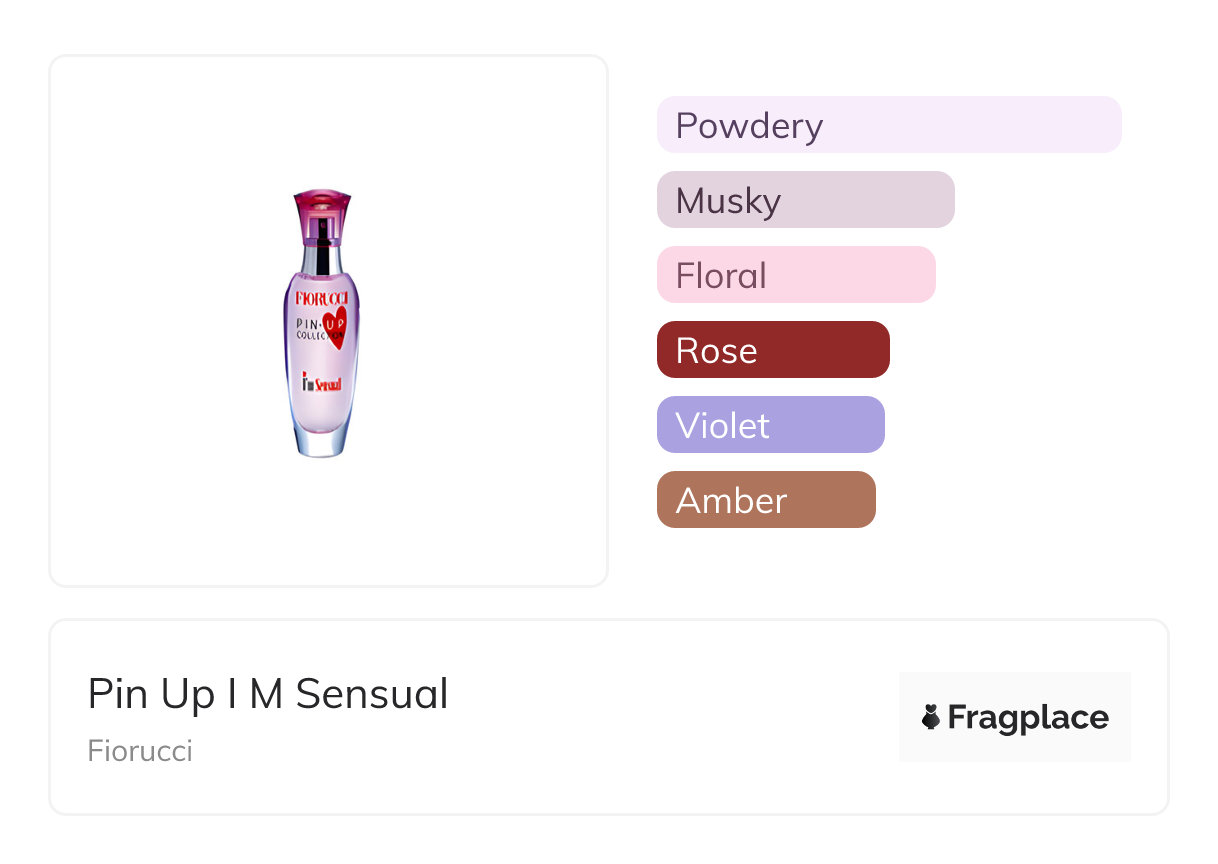Viewport: 1218px width, 864px height.
Task: Click the "I'm Sensual" text on the bottle
Action: point(322,383)
